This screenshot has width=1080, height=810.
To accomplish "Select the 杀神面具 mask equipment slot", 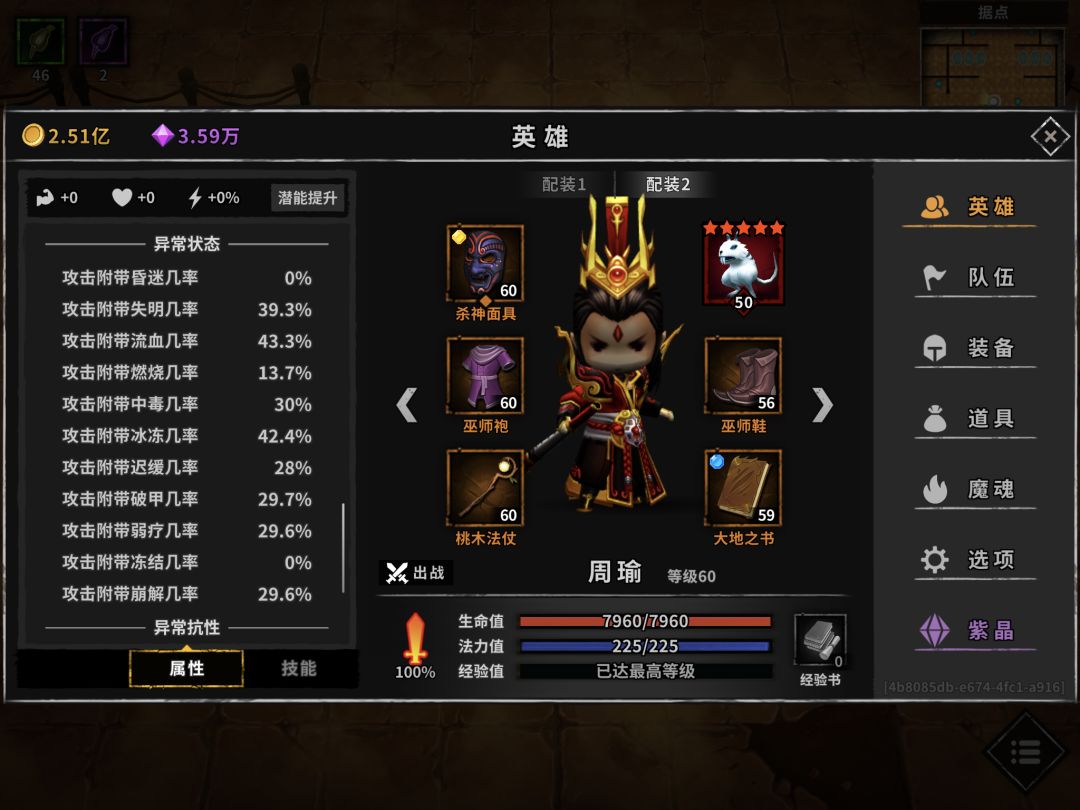I will (x=485, y=263).
